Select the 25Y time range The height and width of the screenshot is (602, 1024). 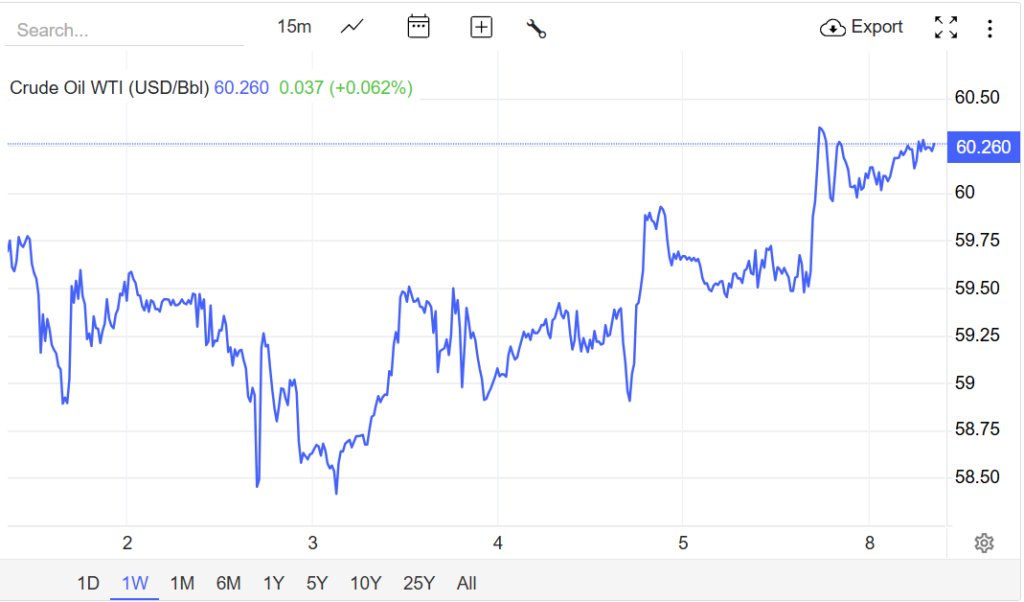click(418, 583)
